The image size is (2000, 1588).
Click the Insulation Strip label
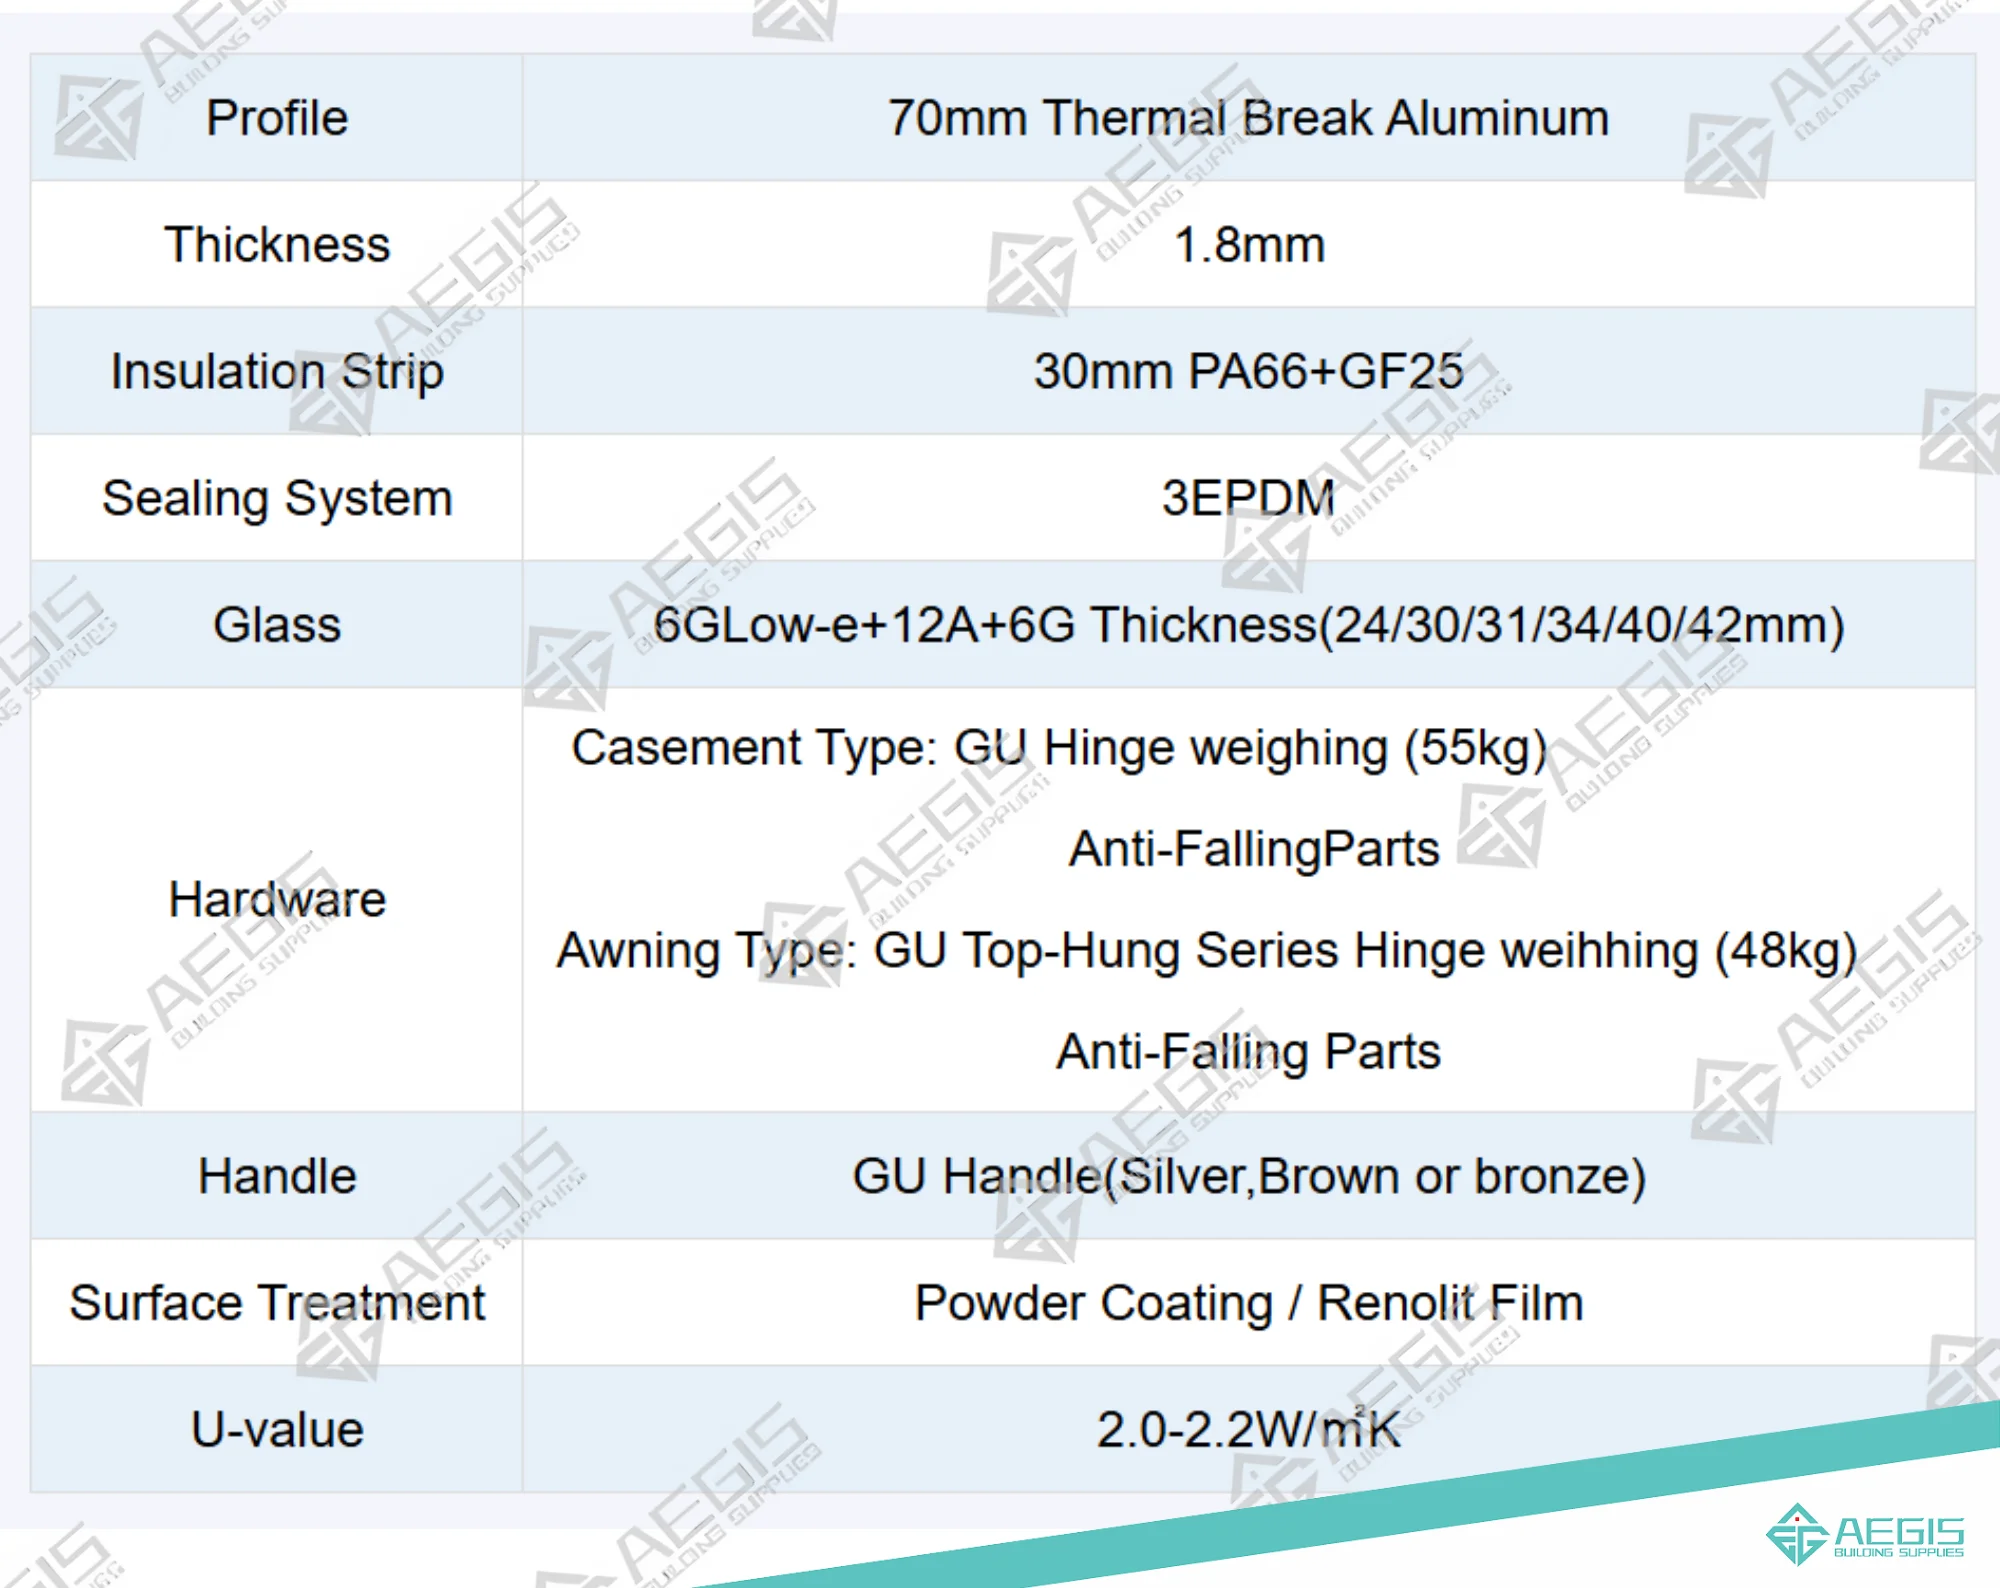coord(277,372)
